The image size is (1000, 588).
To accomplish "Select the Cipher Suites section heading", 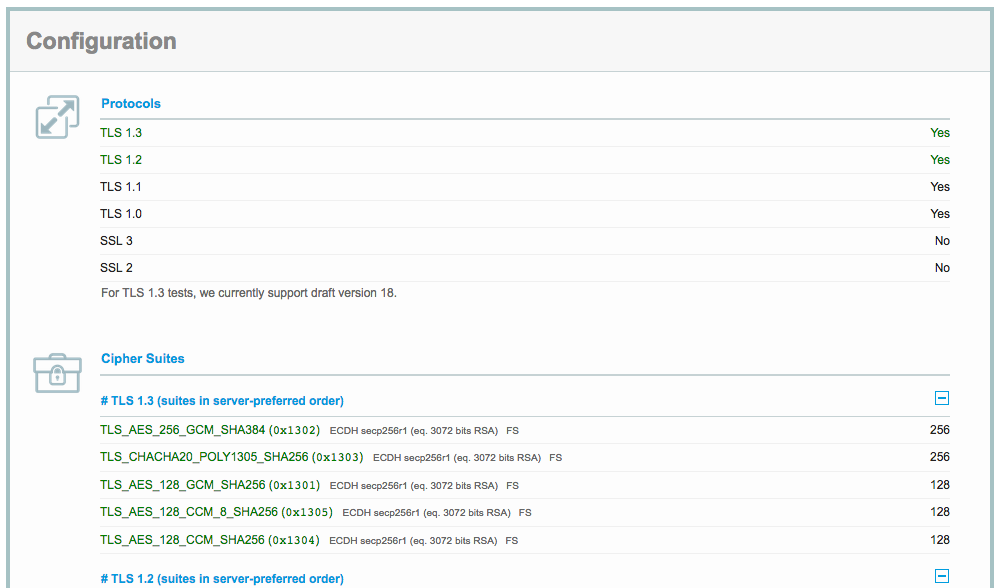I will pyautogui.click(x=143, y=358).
